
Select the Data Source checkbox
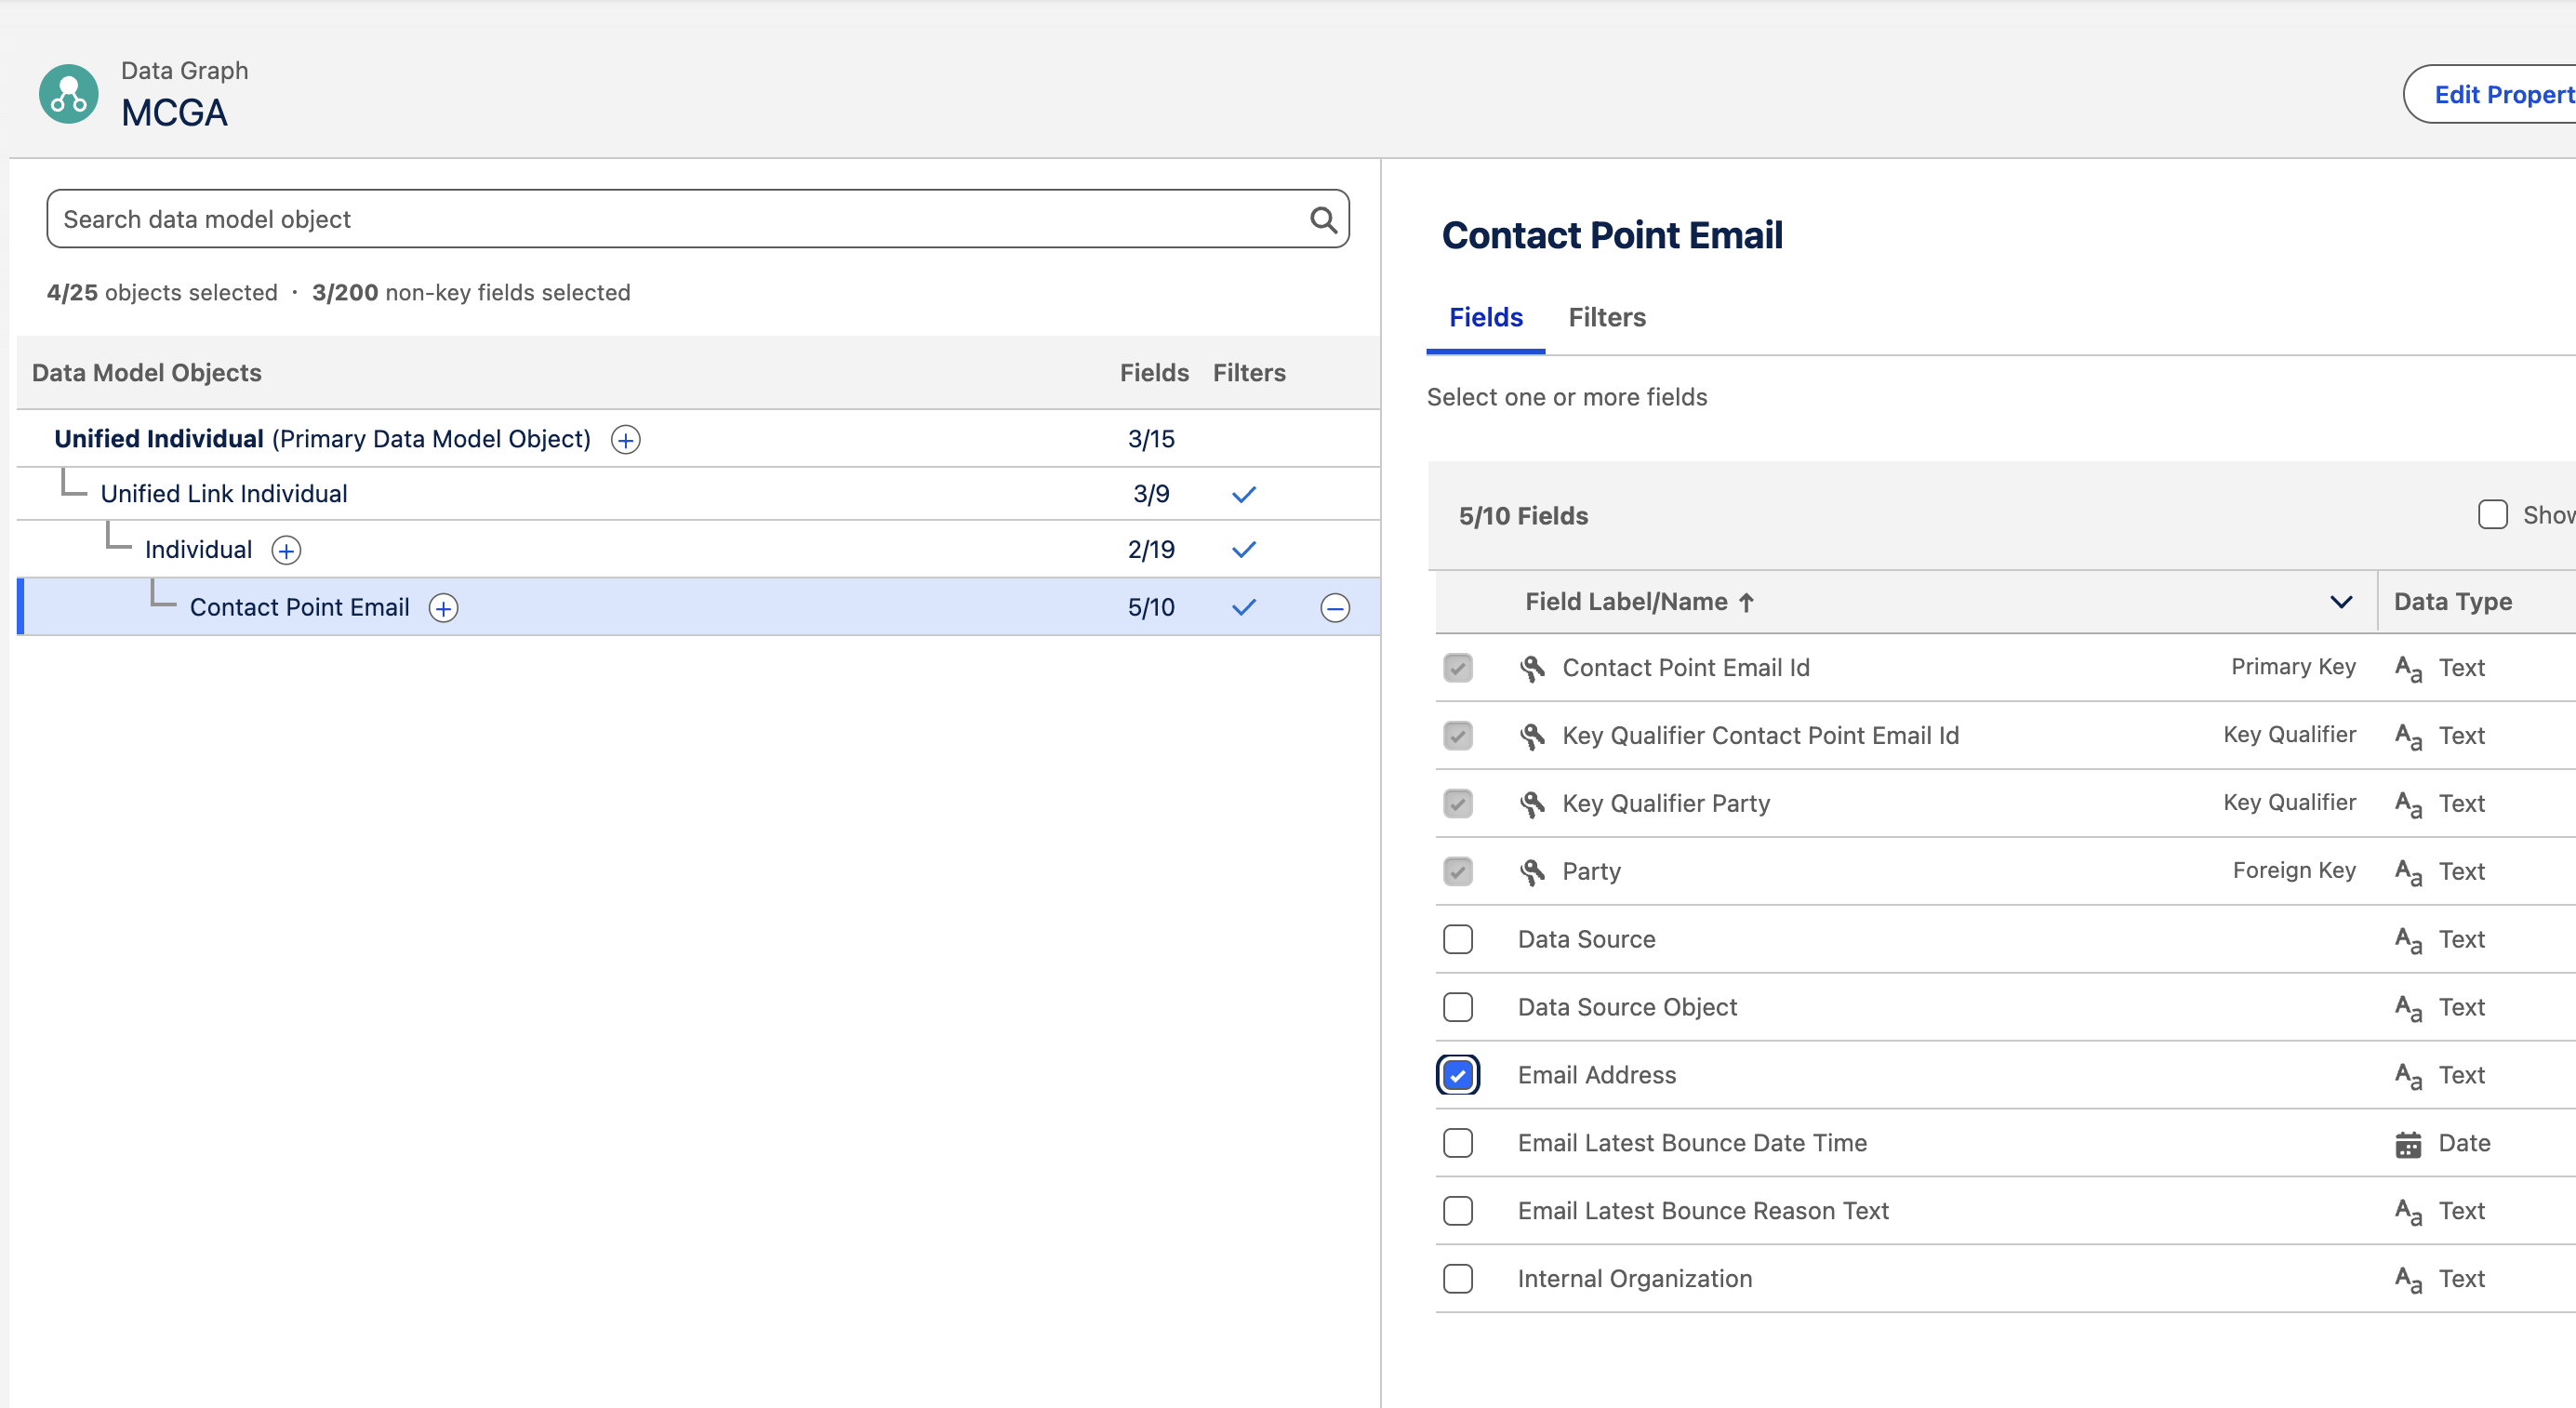[1458, 939]
